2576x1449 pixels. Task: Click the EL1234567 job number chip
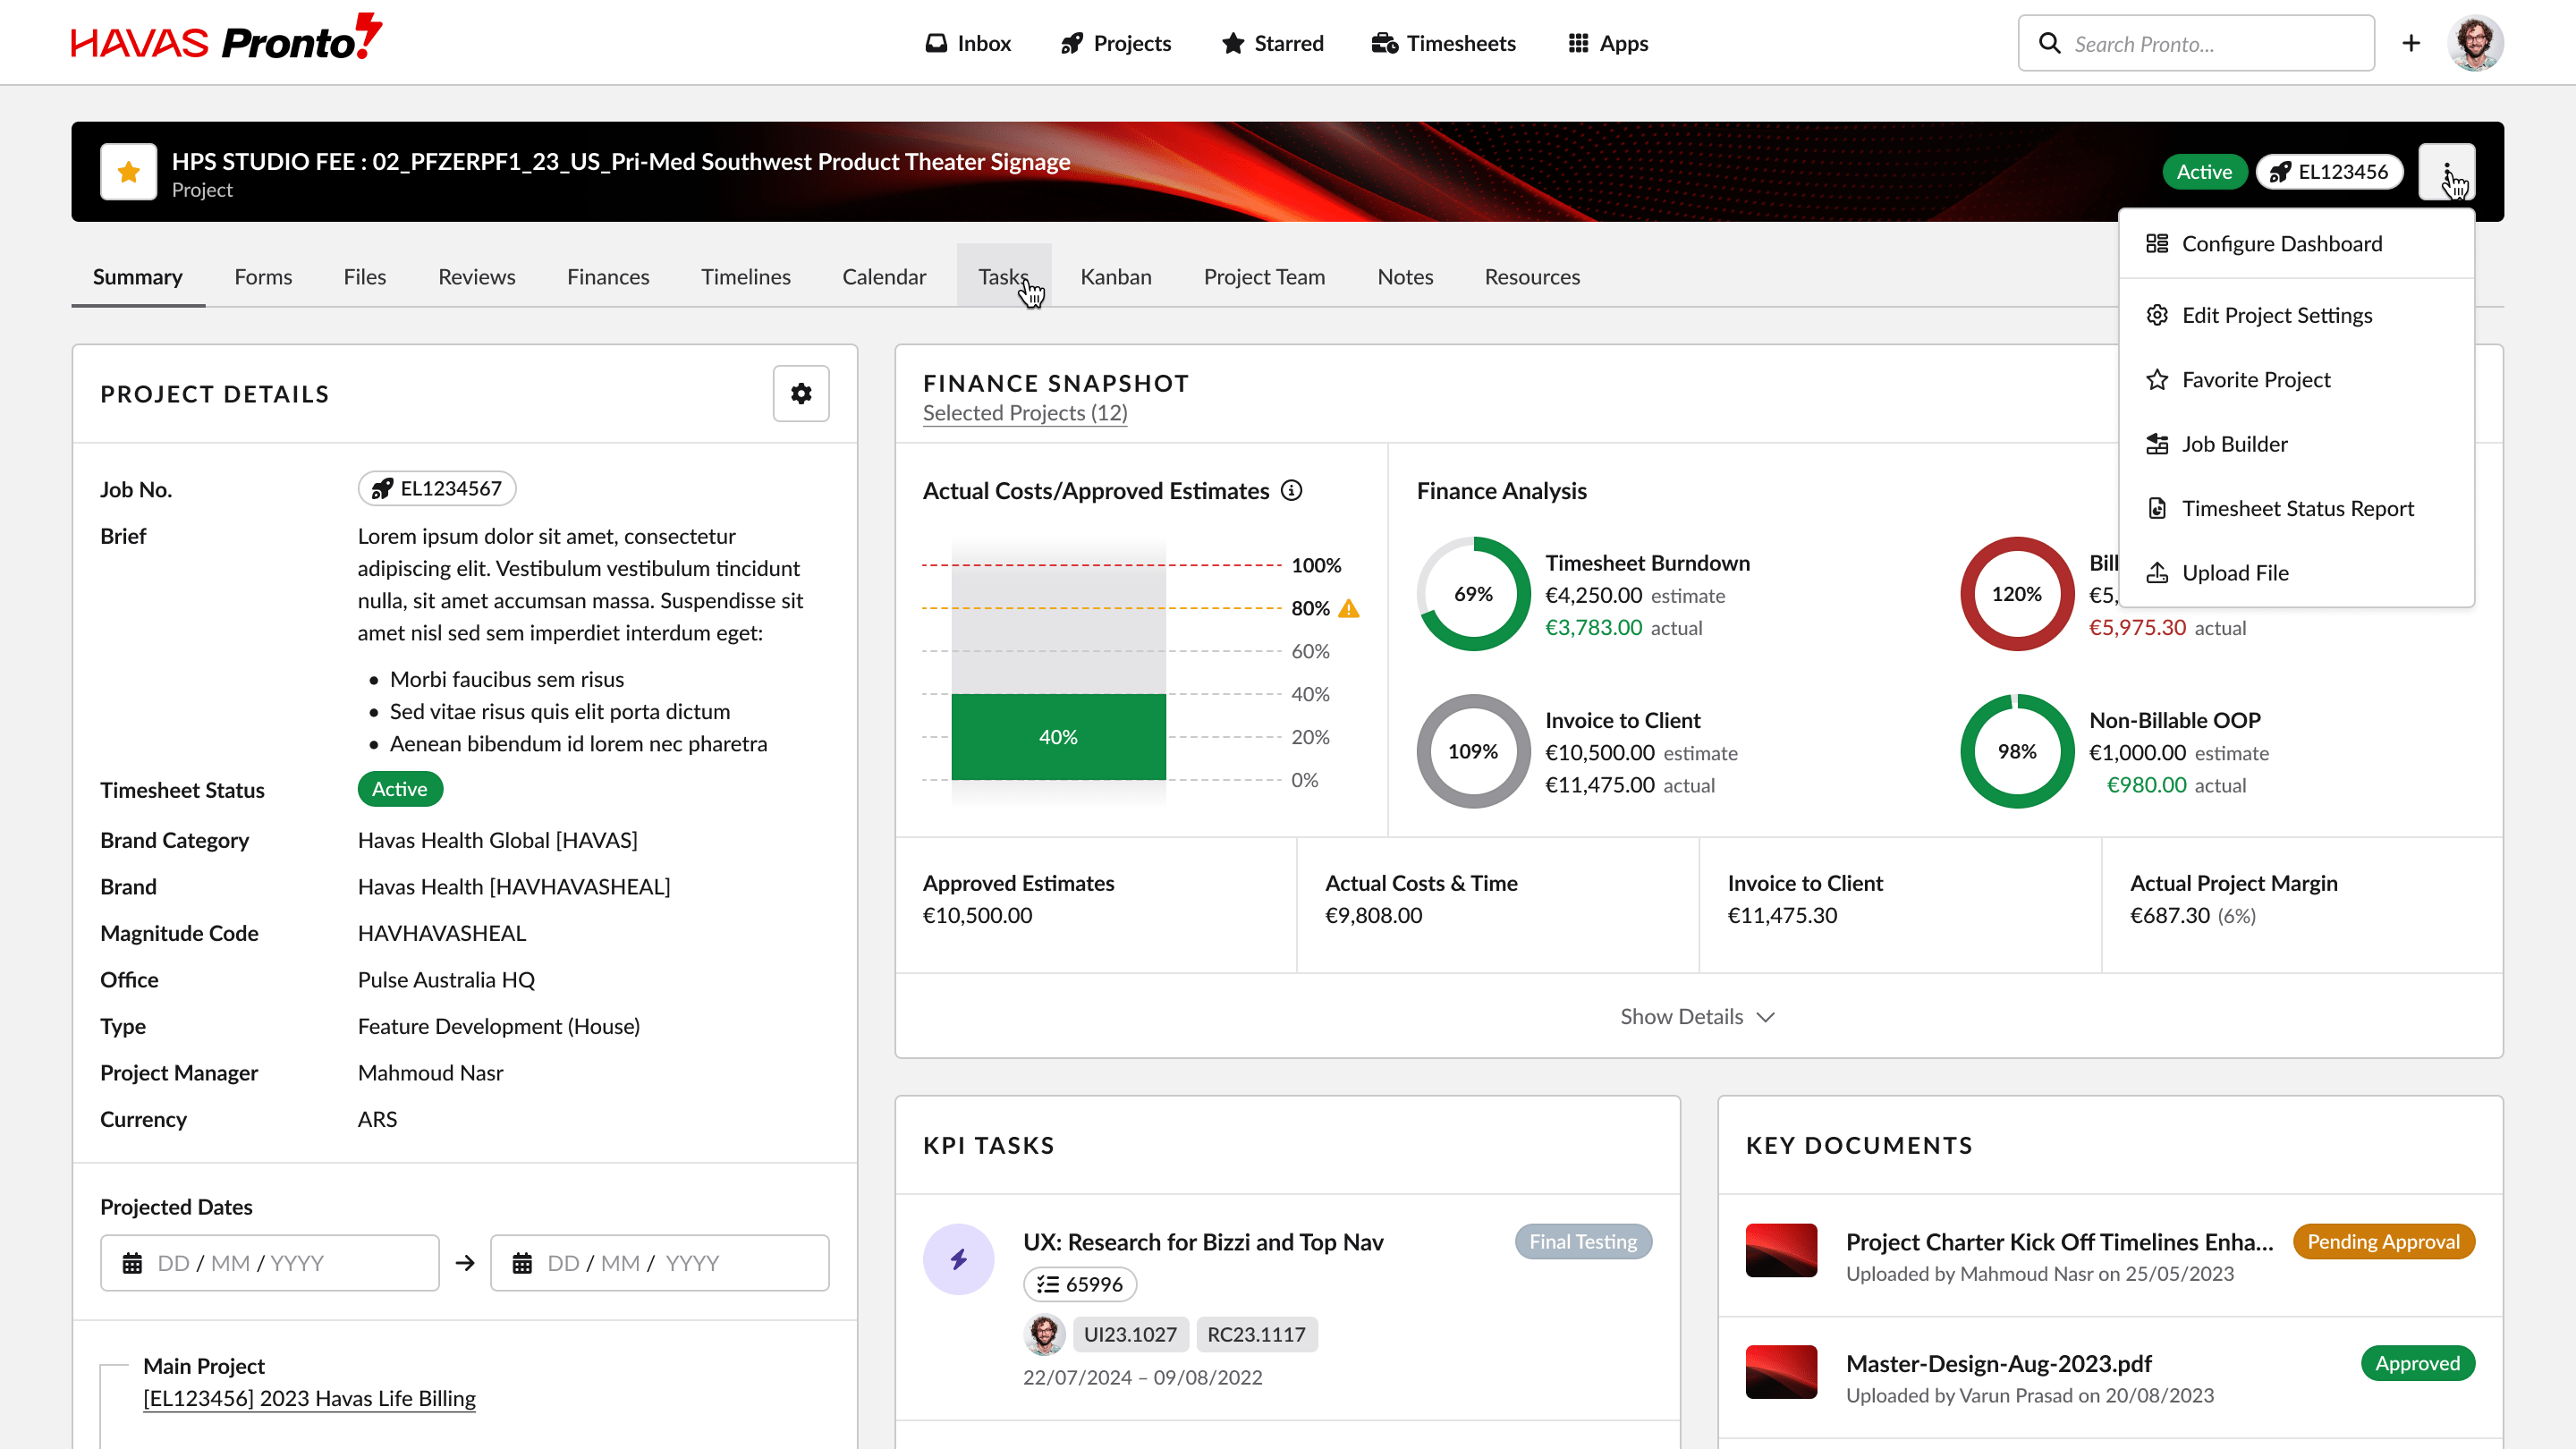point(437,488)
